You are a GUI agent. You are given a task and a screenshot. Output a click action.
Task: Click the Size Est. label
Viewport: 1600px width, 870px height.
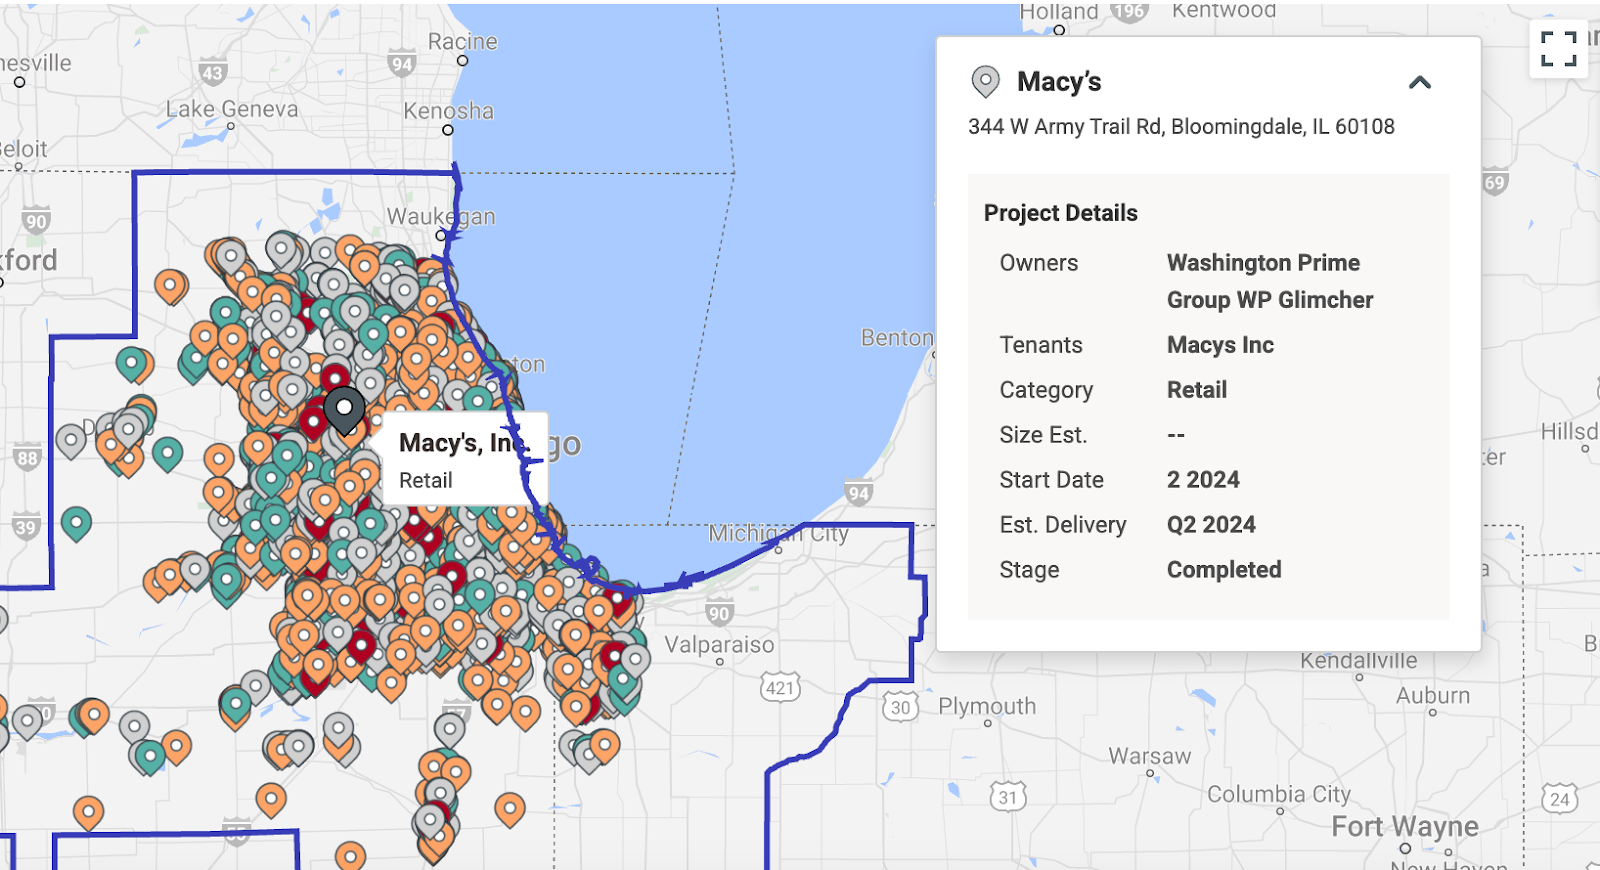[1043, 435]
